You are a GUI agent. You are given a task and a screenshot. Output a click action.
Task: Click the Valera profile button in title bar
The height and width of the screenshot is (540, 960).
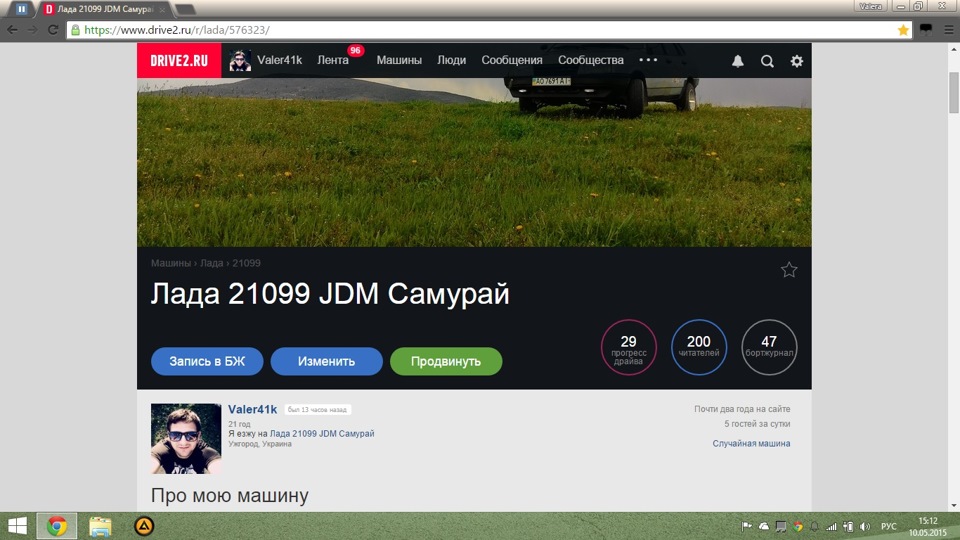(x=870, y=6)
